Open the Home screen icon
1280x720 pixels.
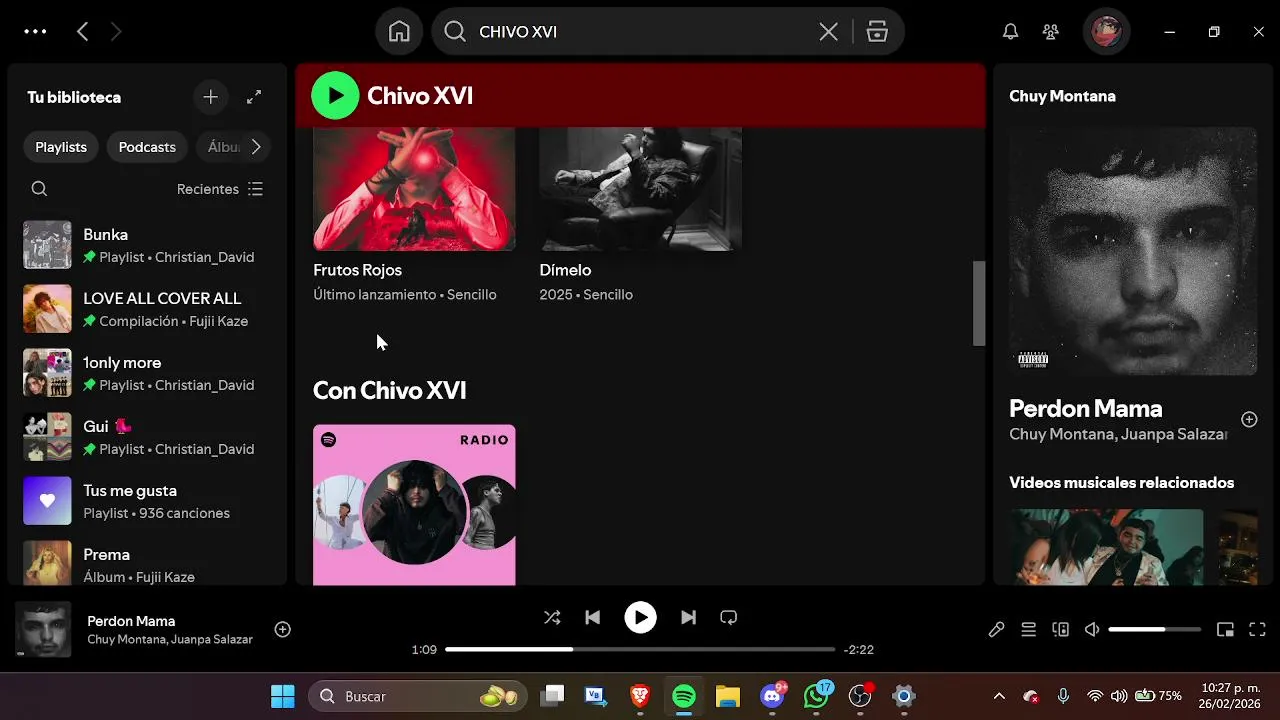(399, 32)
